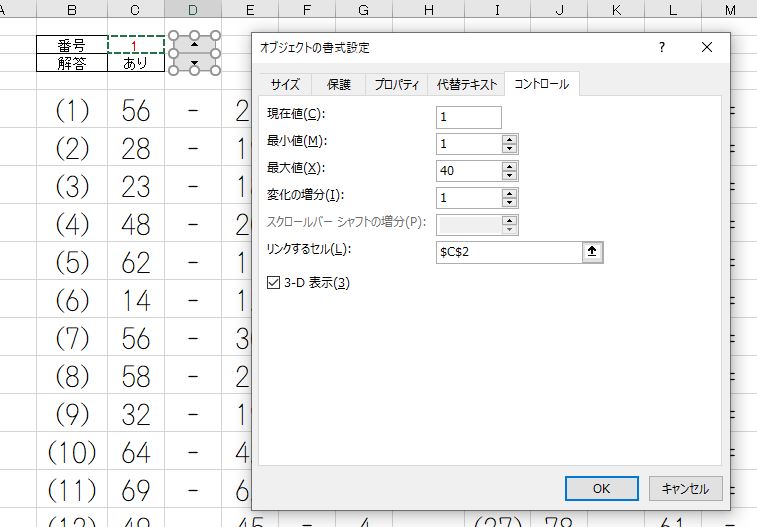Click the キャンセル button
Image resolution: width=757 pixels, height=527 pixels.
pos(686,488)
